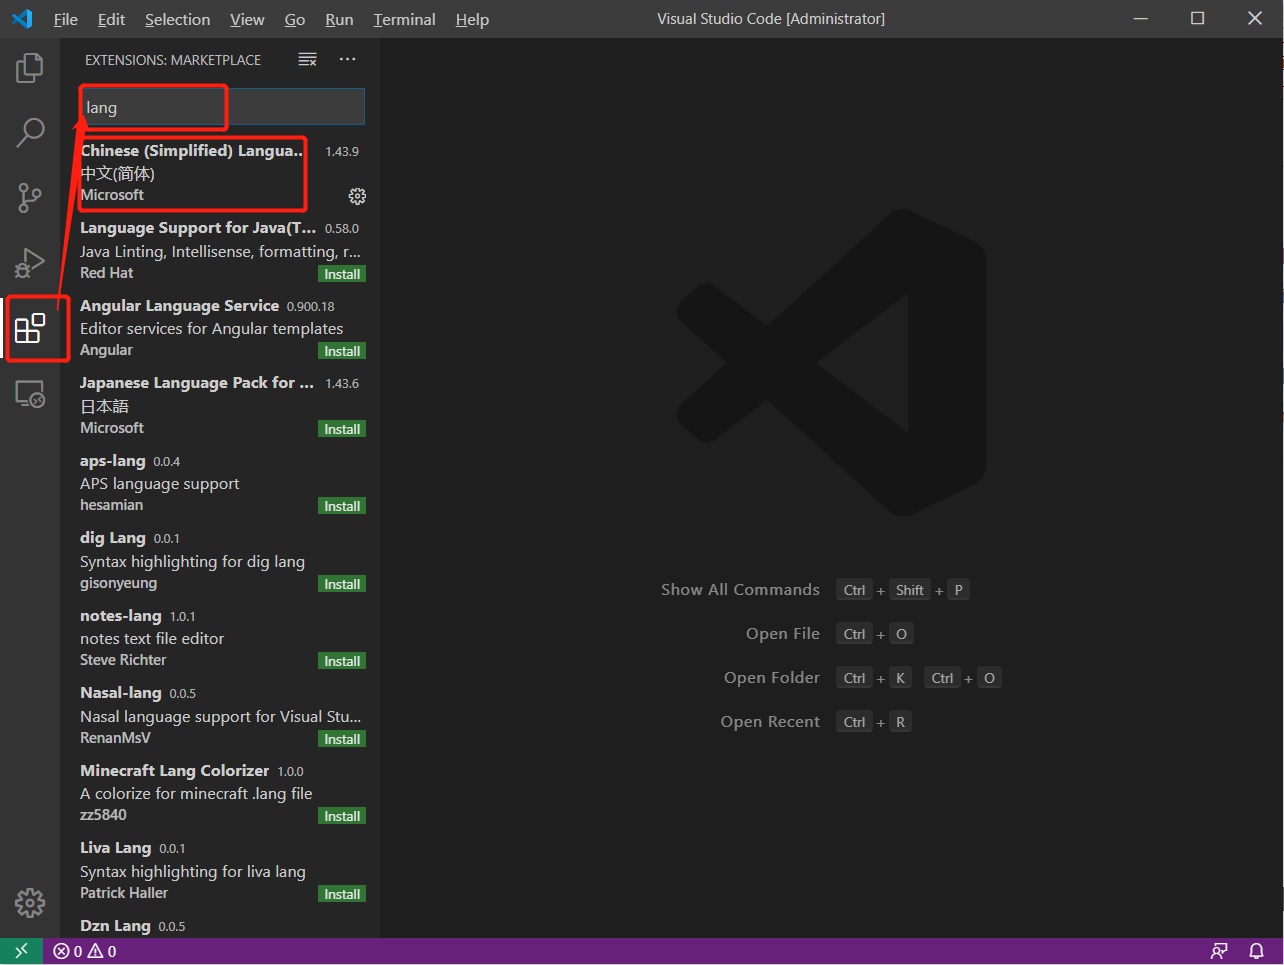Viewport: 1284px width, 965px height.
Task: Open the Chinese language pack's manage gear
Action: tap(357, 196)
